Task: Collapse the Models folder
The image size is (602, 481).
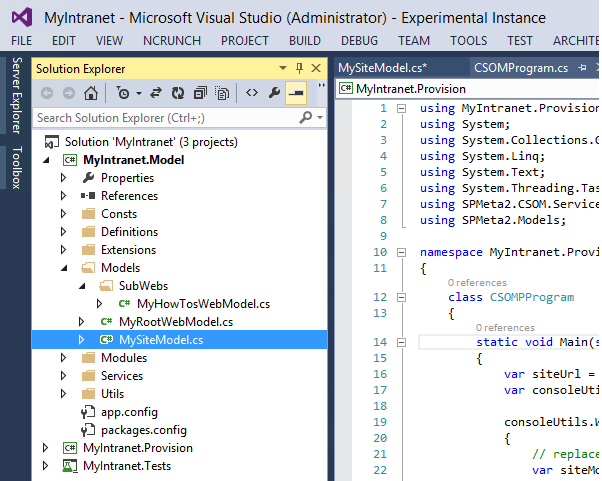Action: [x=64, y=268]
